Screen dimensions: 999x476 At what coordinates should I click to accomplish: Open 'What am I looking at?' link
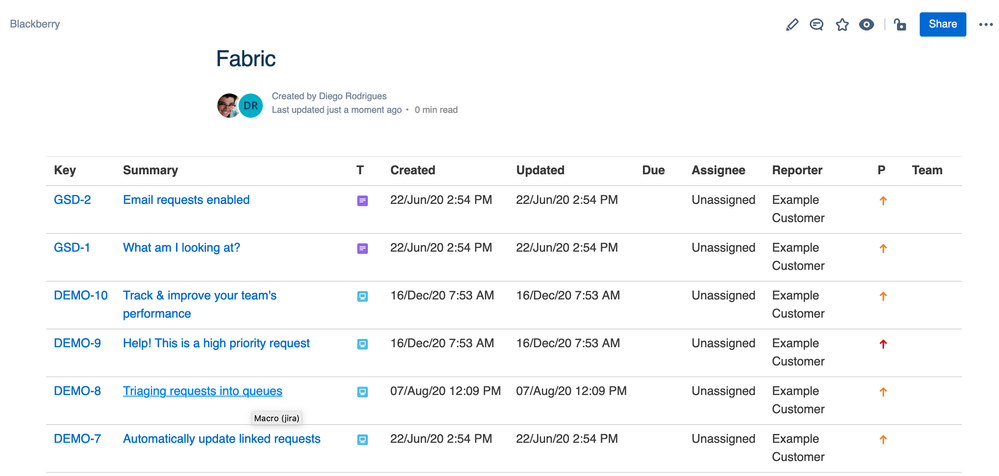coord(182,248)
